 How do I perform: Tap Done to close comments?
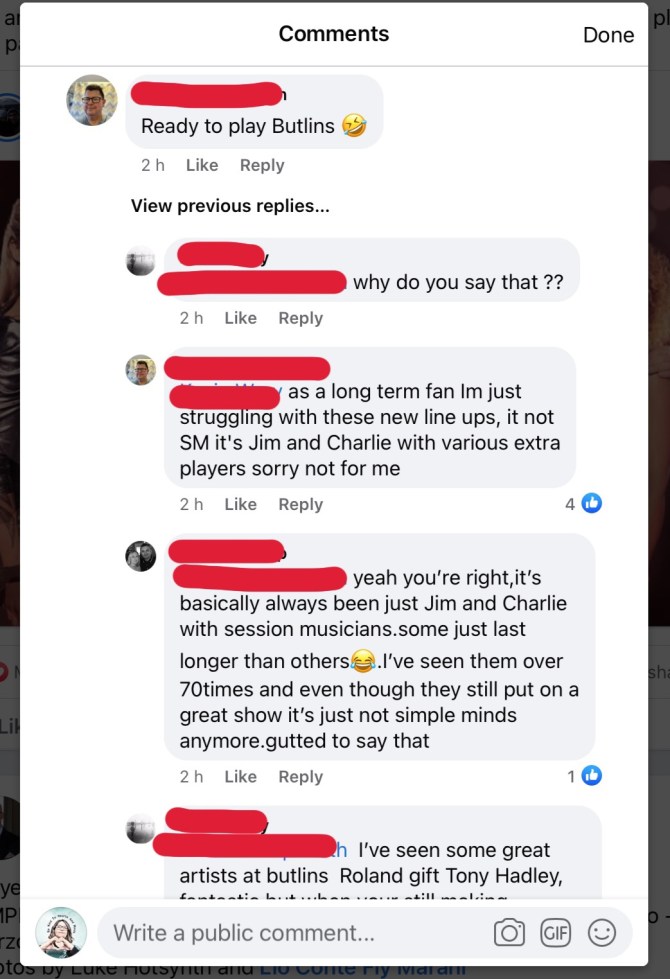point(608,35)
